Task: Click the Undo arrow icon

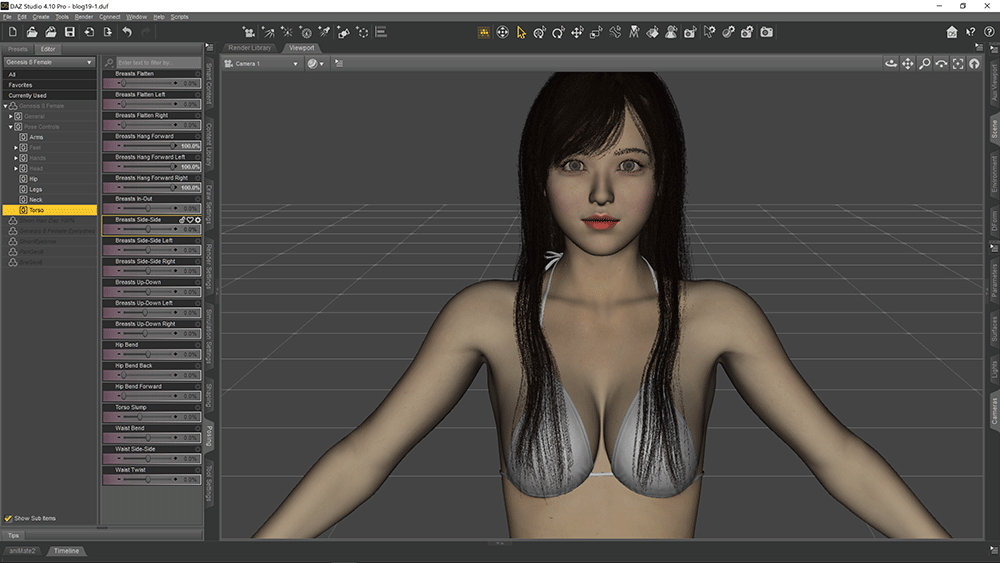Action: [127, 32]
